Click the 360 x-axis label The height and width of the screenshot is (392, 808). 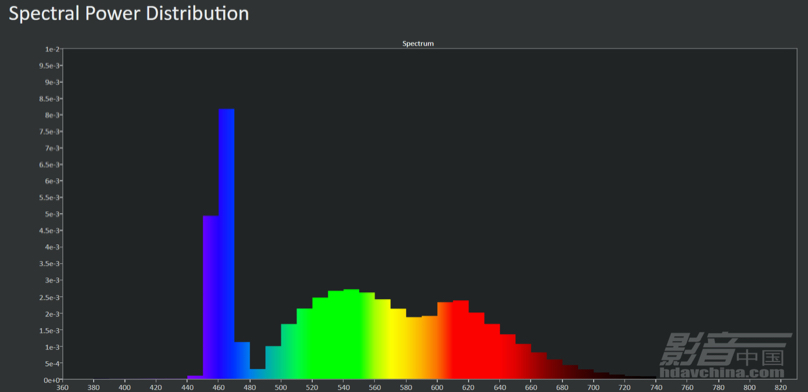(62, 387)
